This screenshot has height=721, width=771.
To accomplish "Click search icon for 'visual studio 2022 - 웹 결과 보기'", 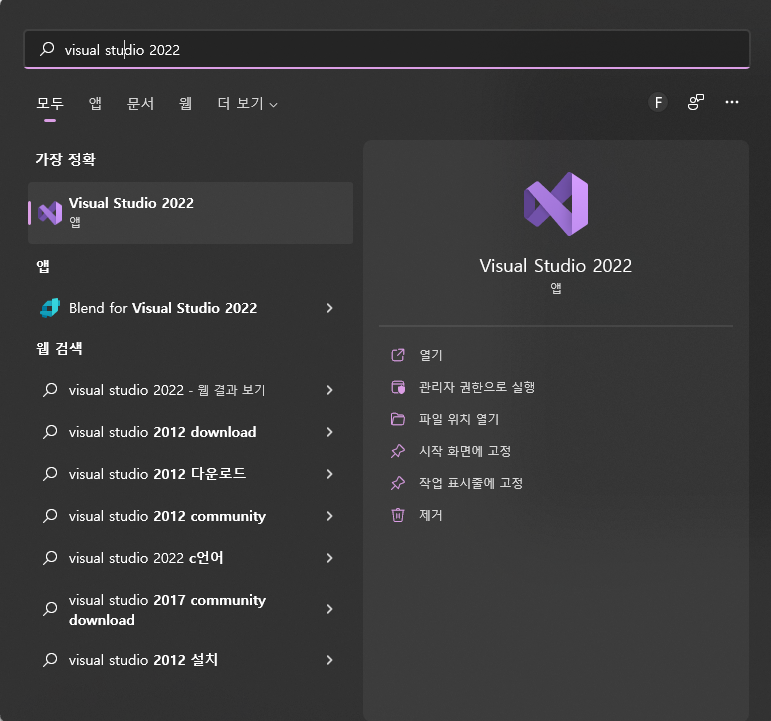I will pyautogui.click(x=50, y=390).
